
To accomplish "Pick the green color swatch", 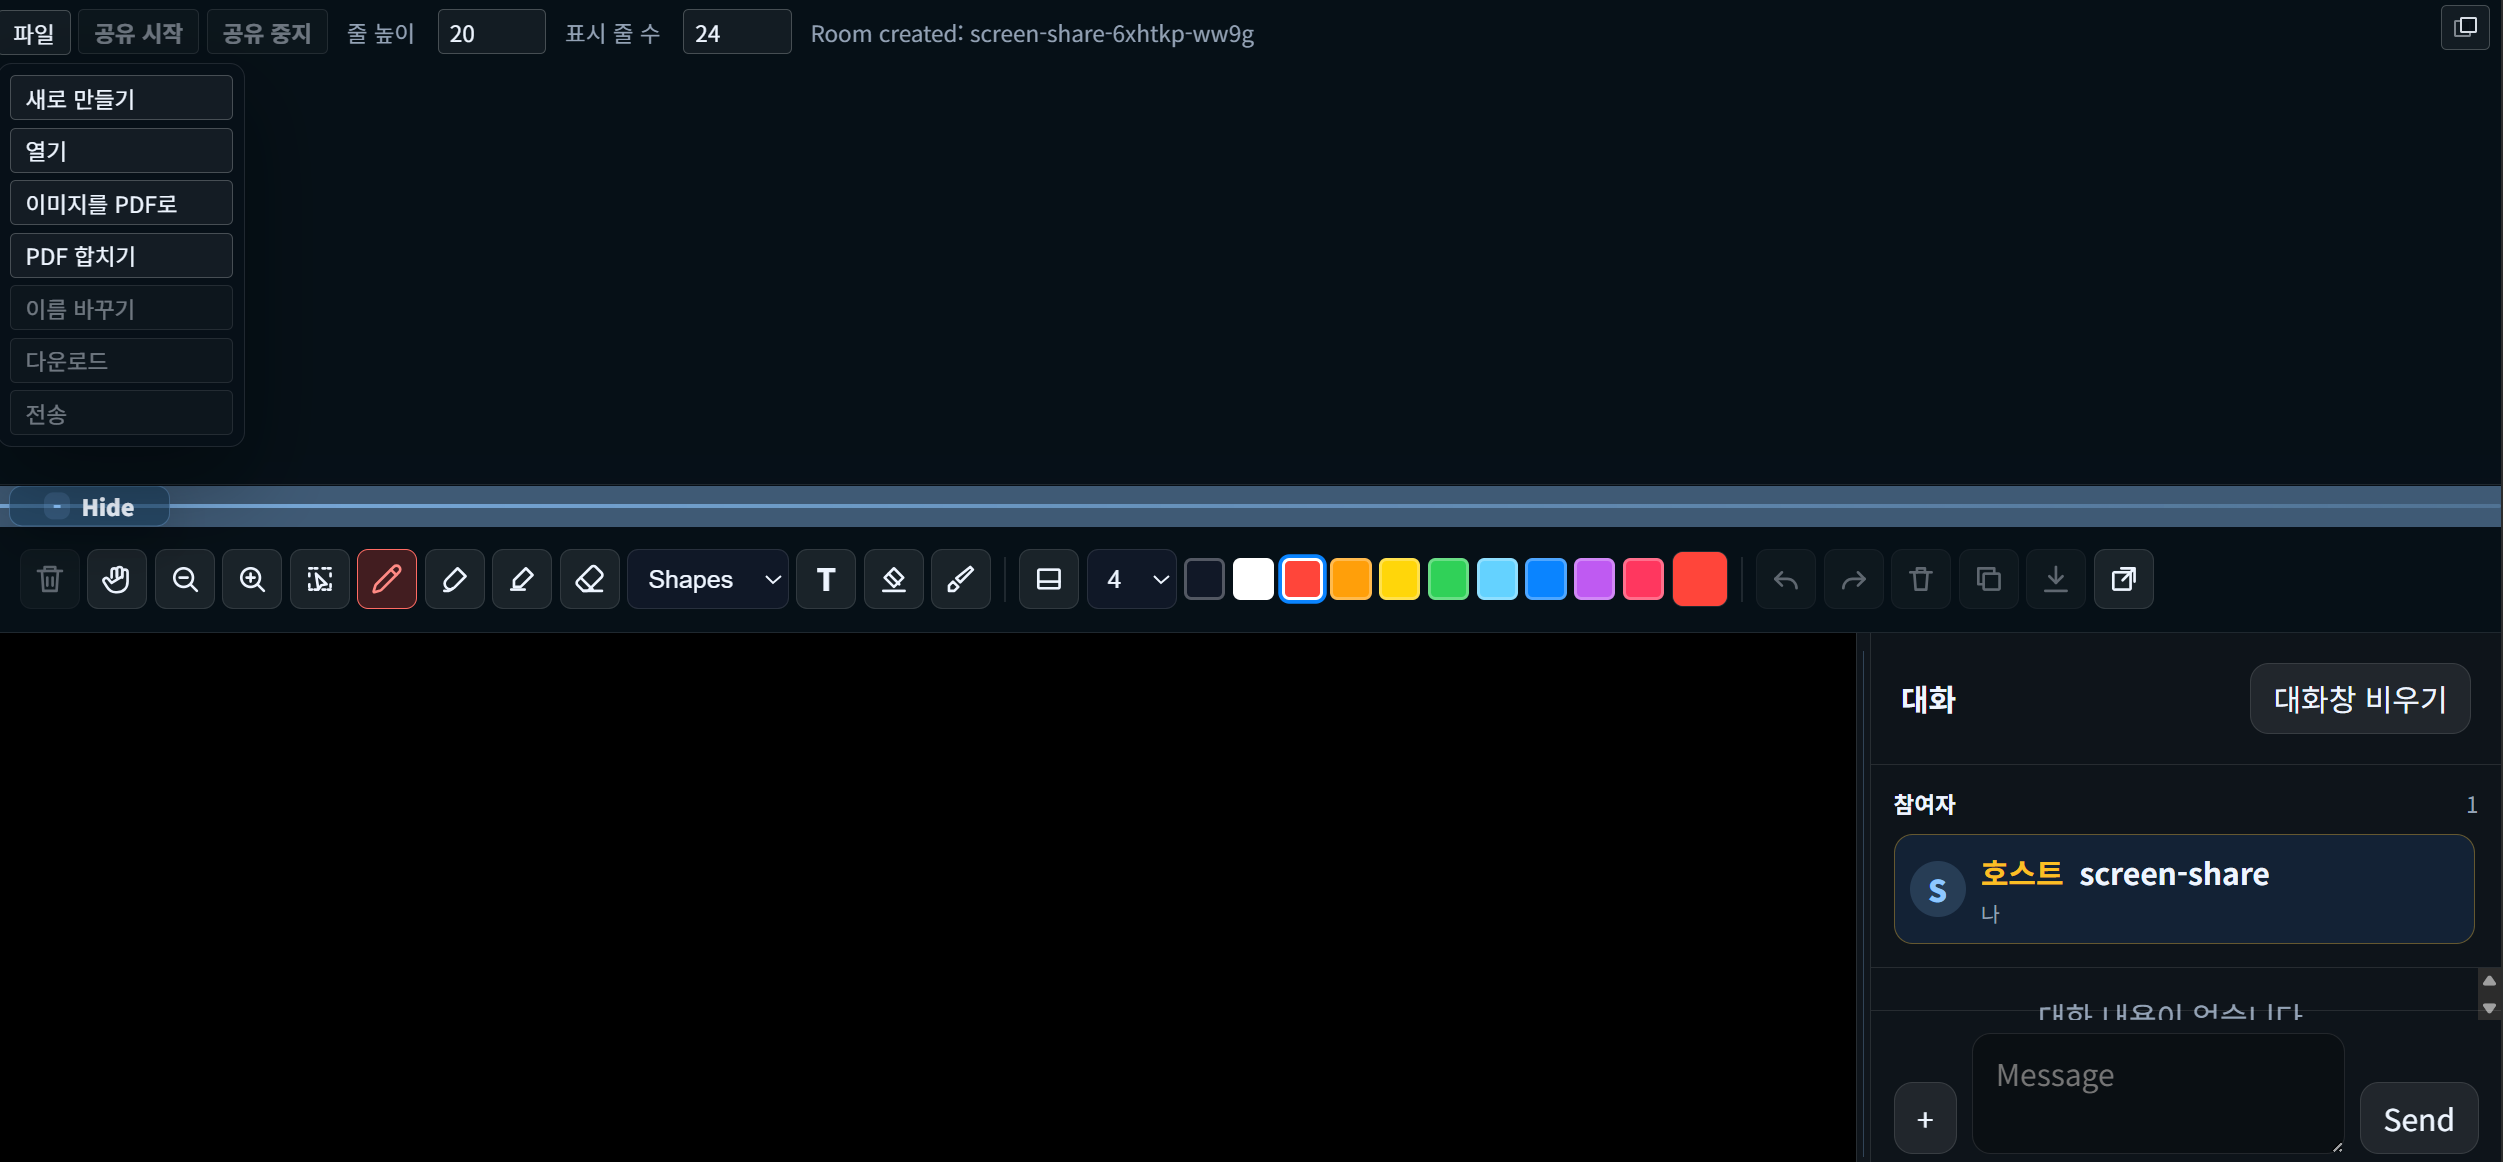I will 1448,579.
